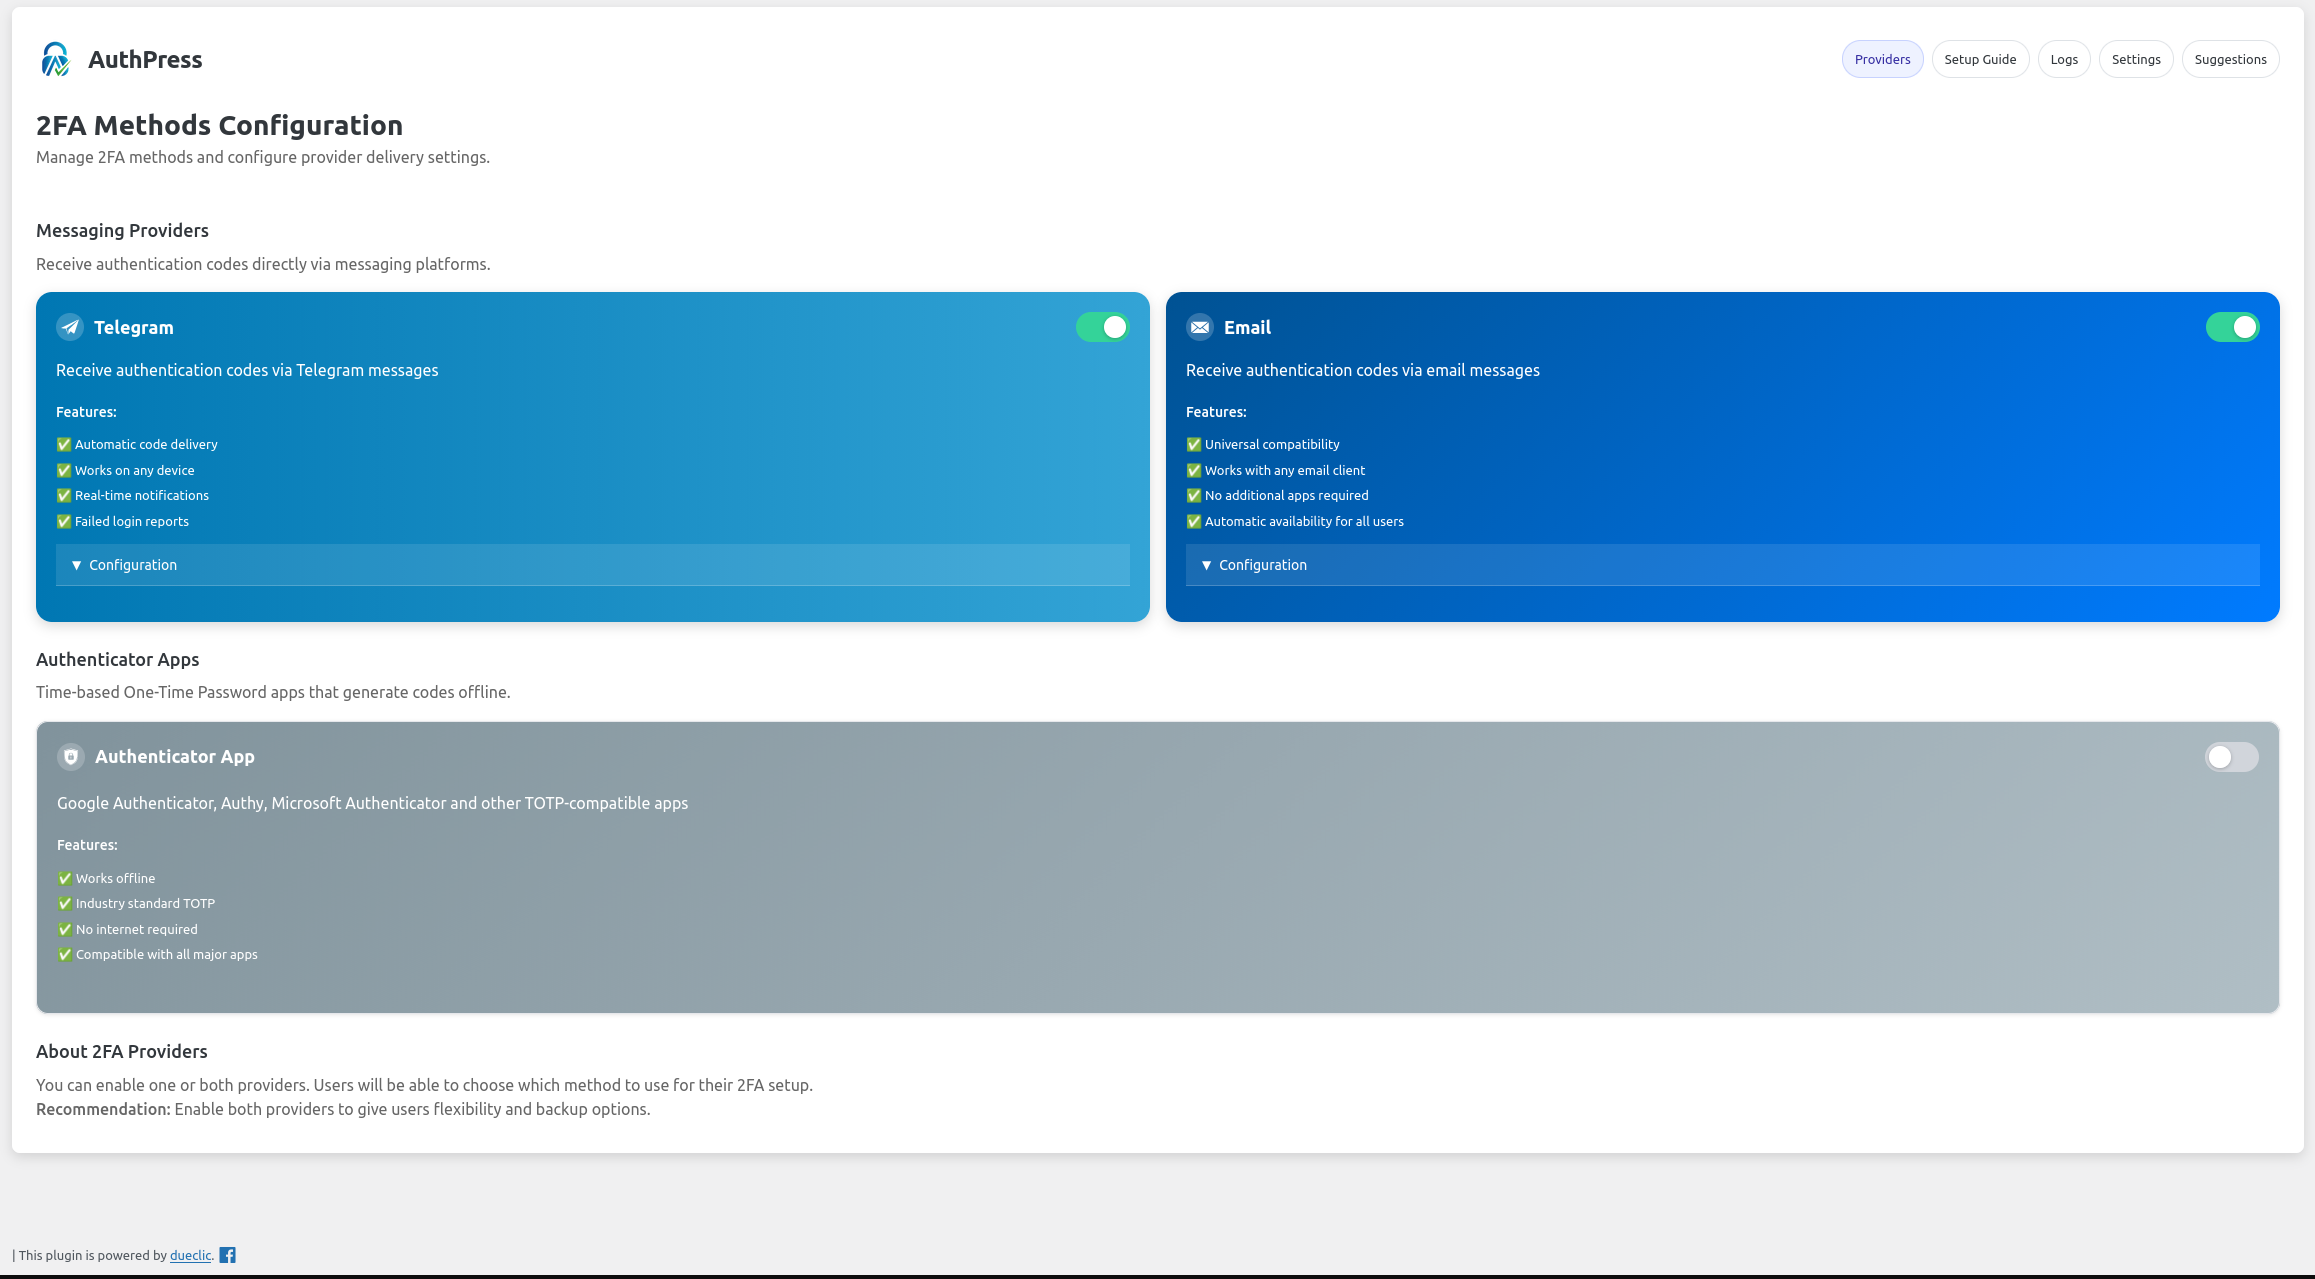The height and width of the screenshot is (1279, 2315).
Task: Click the AuthPress logo icon
Action: click(x=55, y=59)
